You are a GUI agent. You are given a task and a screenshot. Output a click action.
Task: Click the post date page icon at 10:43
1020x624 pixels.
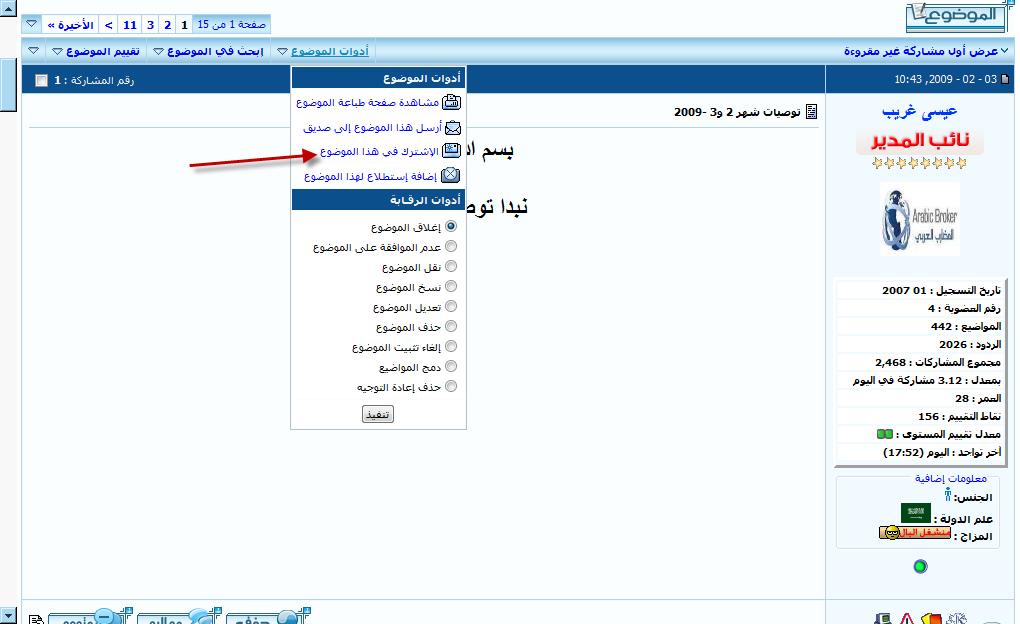tap(1005, 79)
